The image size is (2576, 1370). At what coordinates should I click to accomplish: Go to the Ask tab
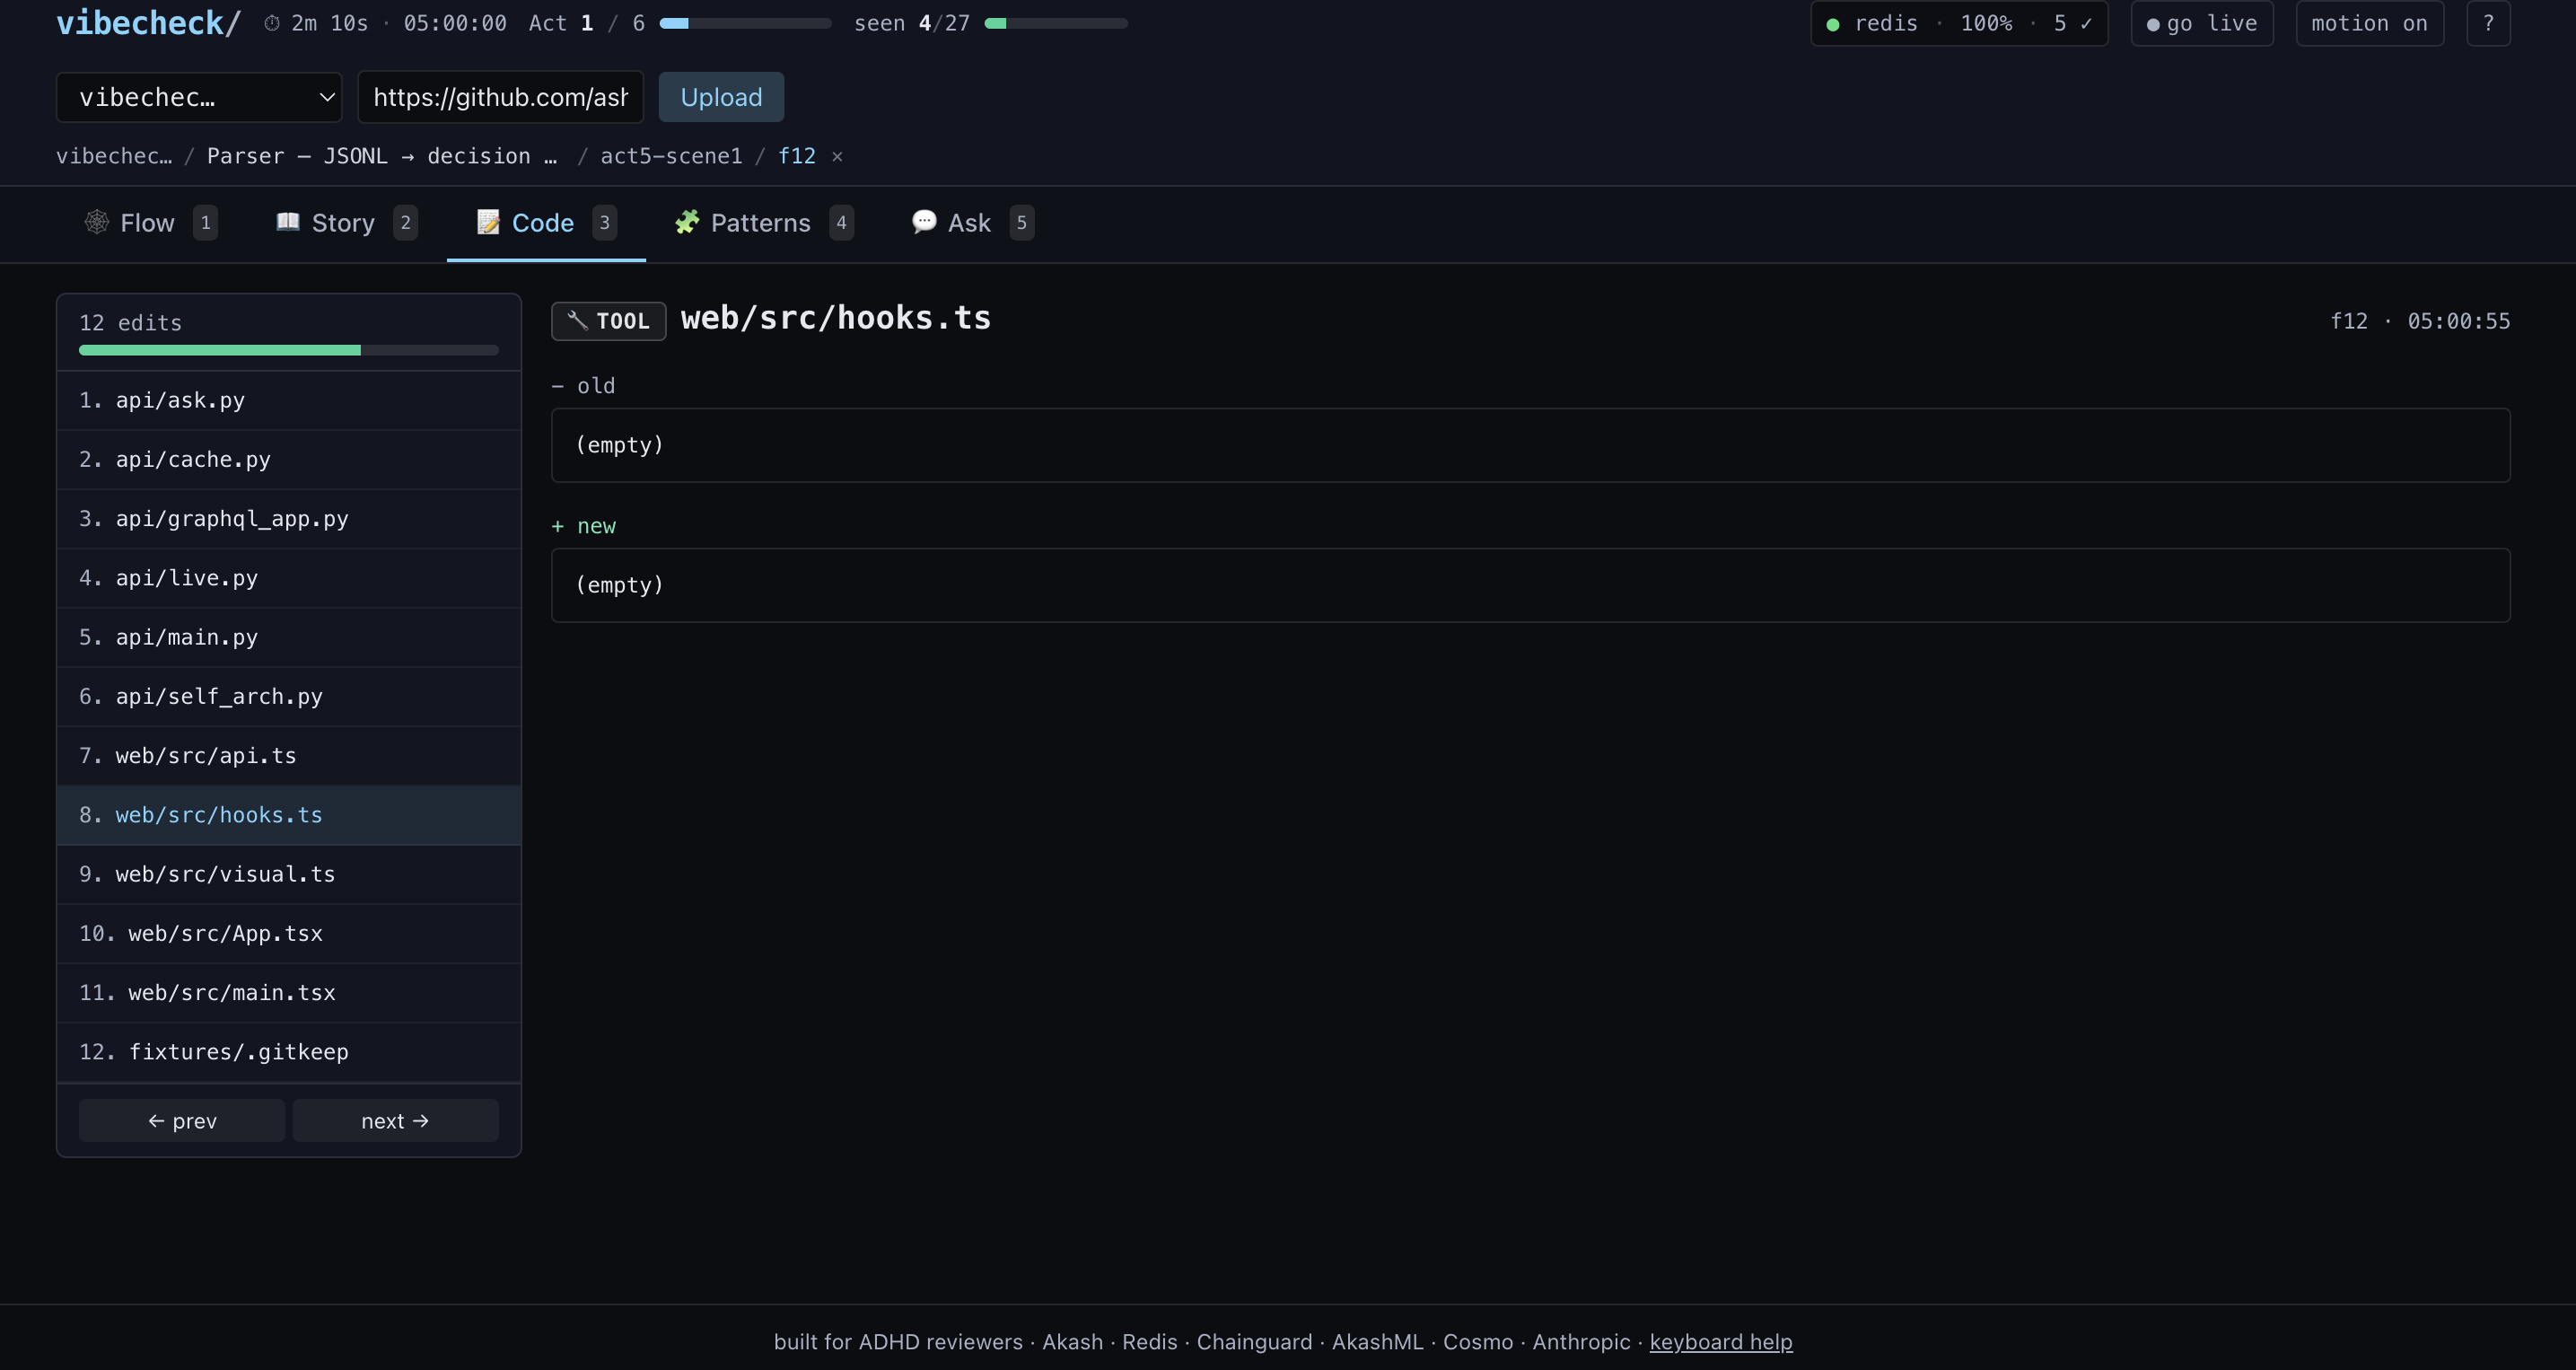coord(972,223)
